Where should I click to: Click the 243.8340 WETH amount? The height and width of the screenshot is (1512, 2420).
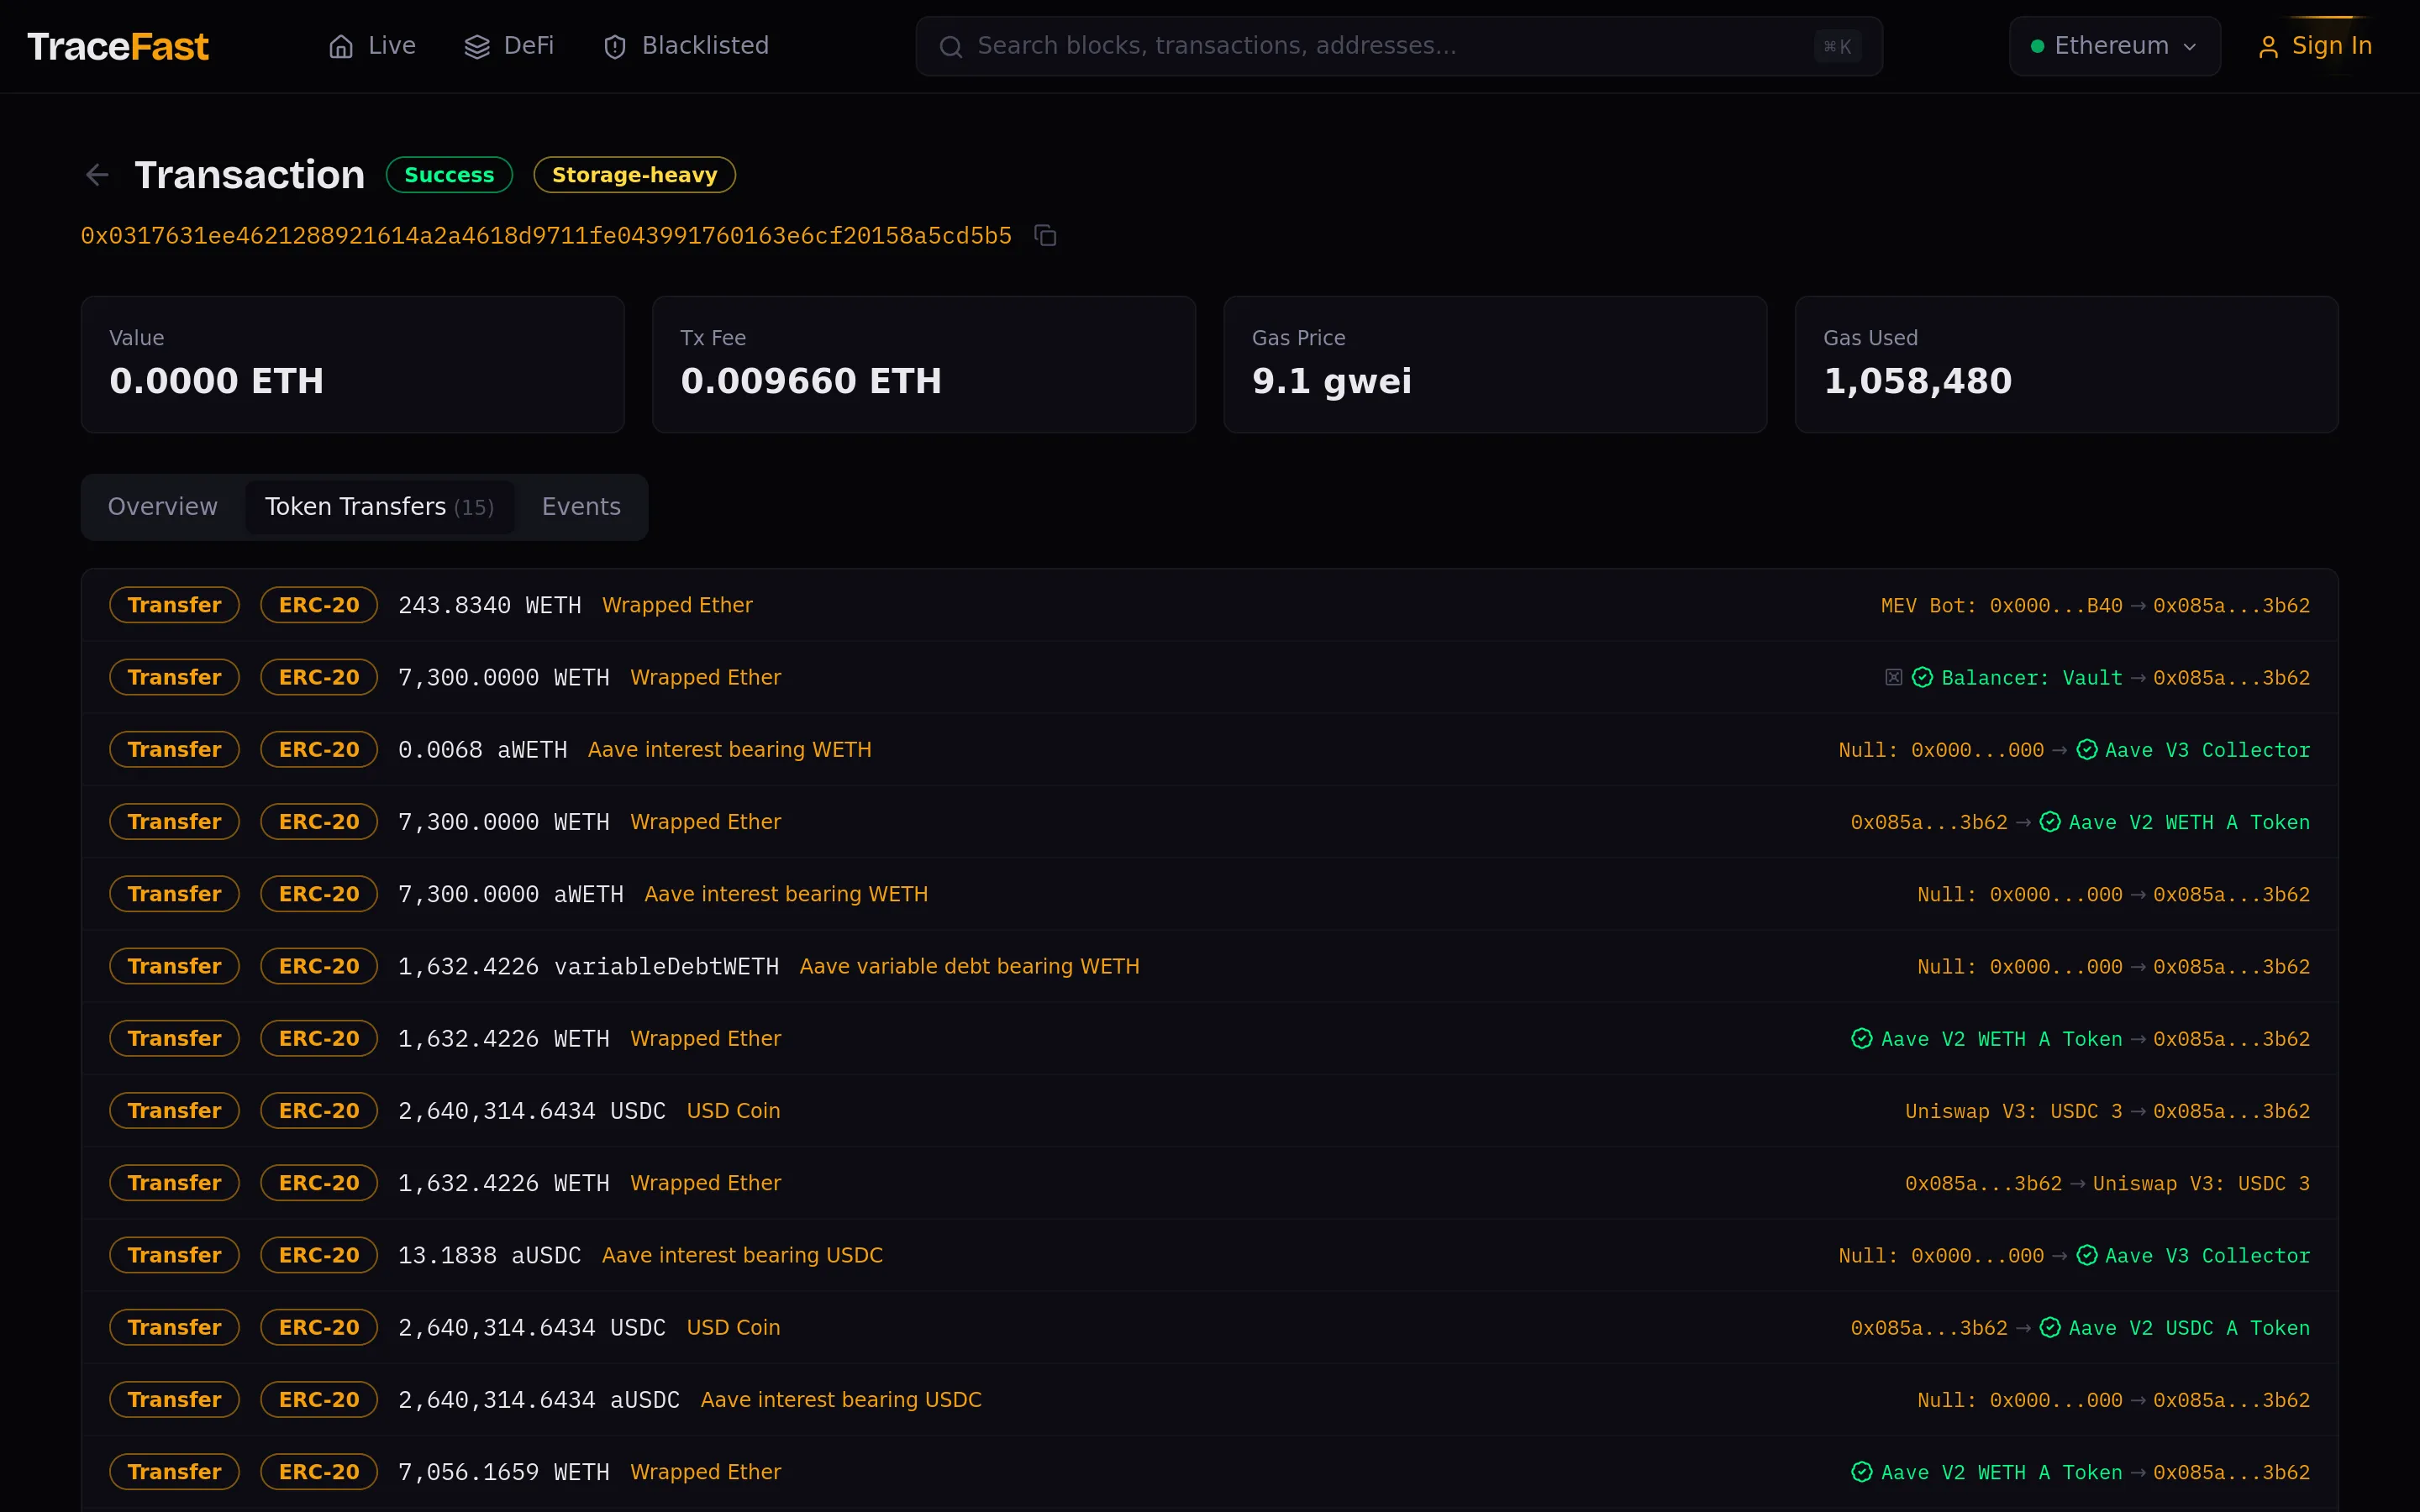[x=490, y=606]
